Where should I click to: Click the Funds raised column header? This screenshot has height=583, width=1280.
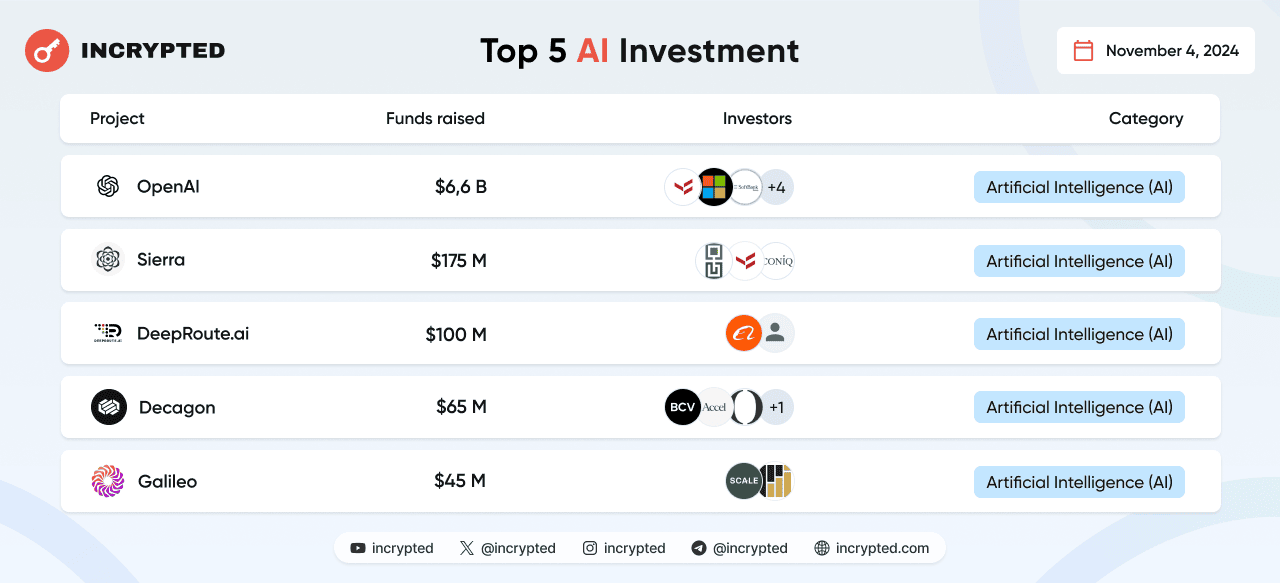click(435, 119)
